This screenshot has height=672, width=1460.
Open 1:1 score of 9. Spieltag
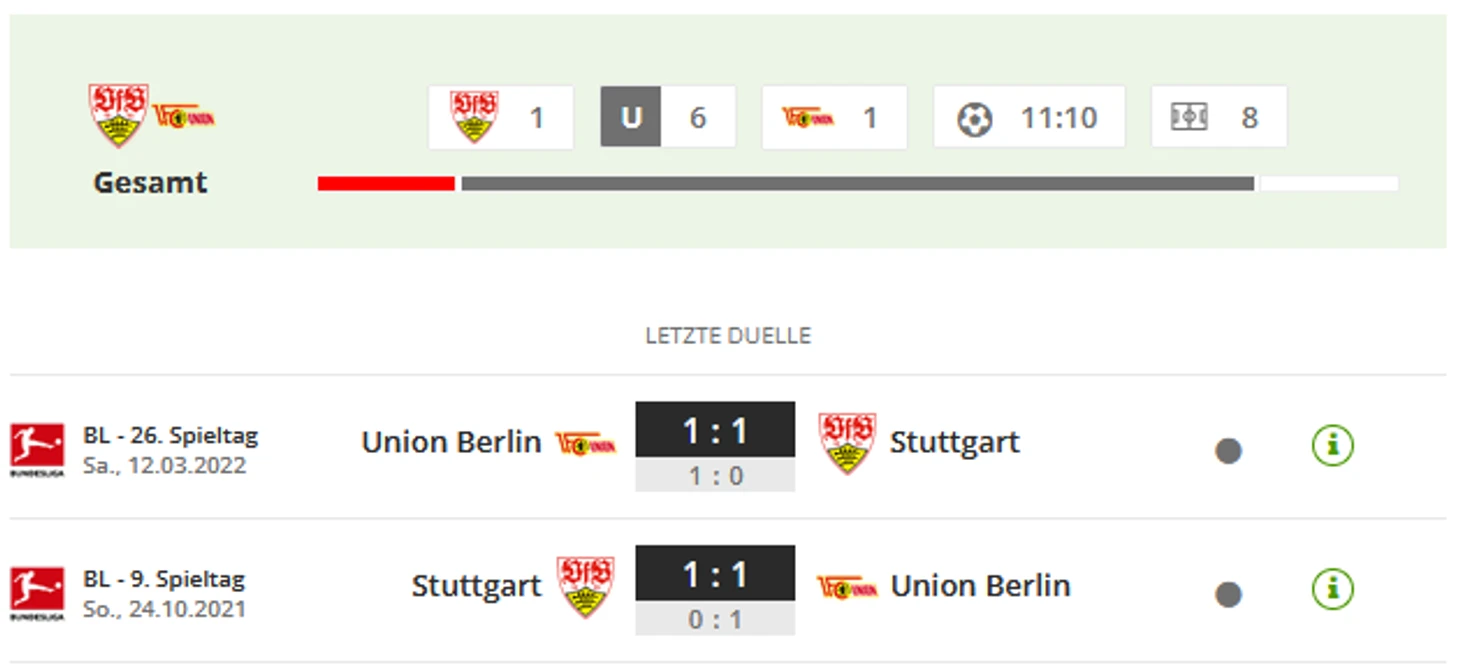[715, 574]
